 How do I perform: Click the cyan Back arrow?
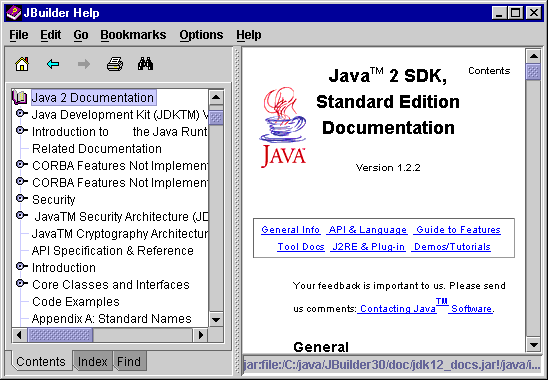53,64
